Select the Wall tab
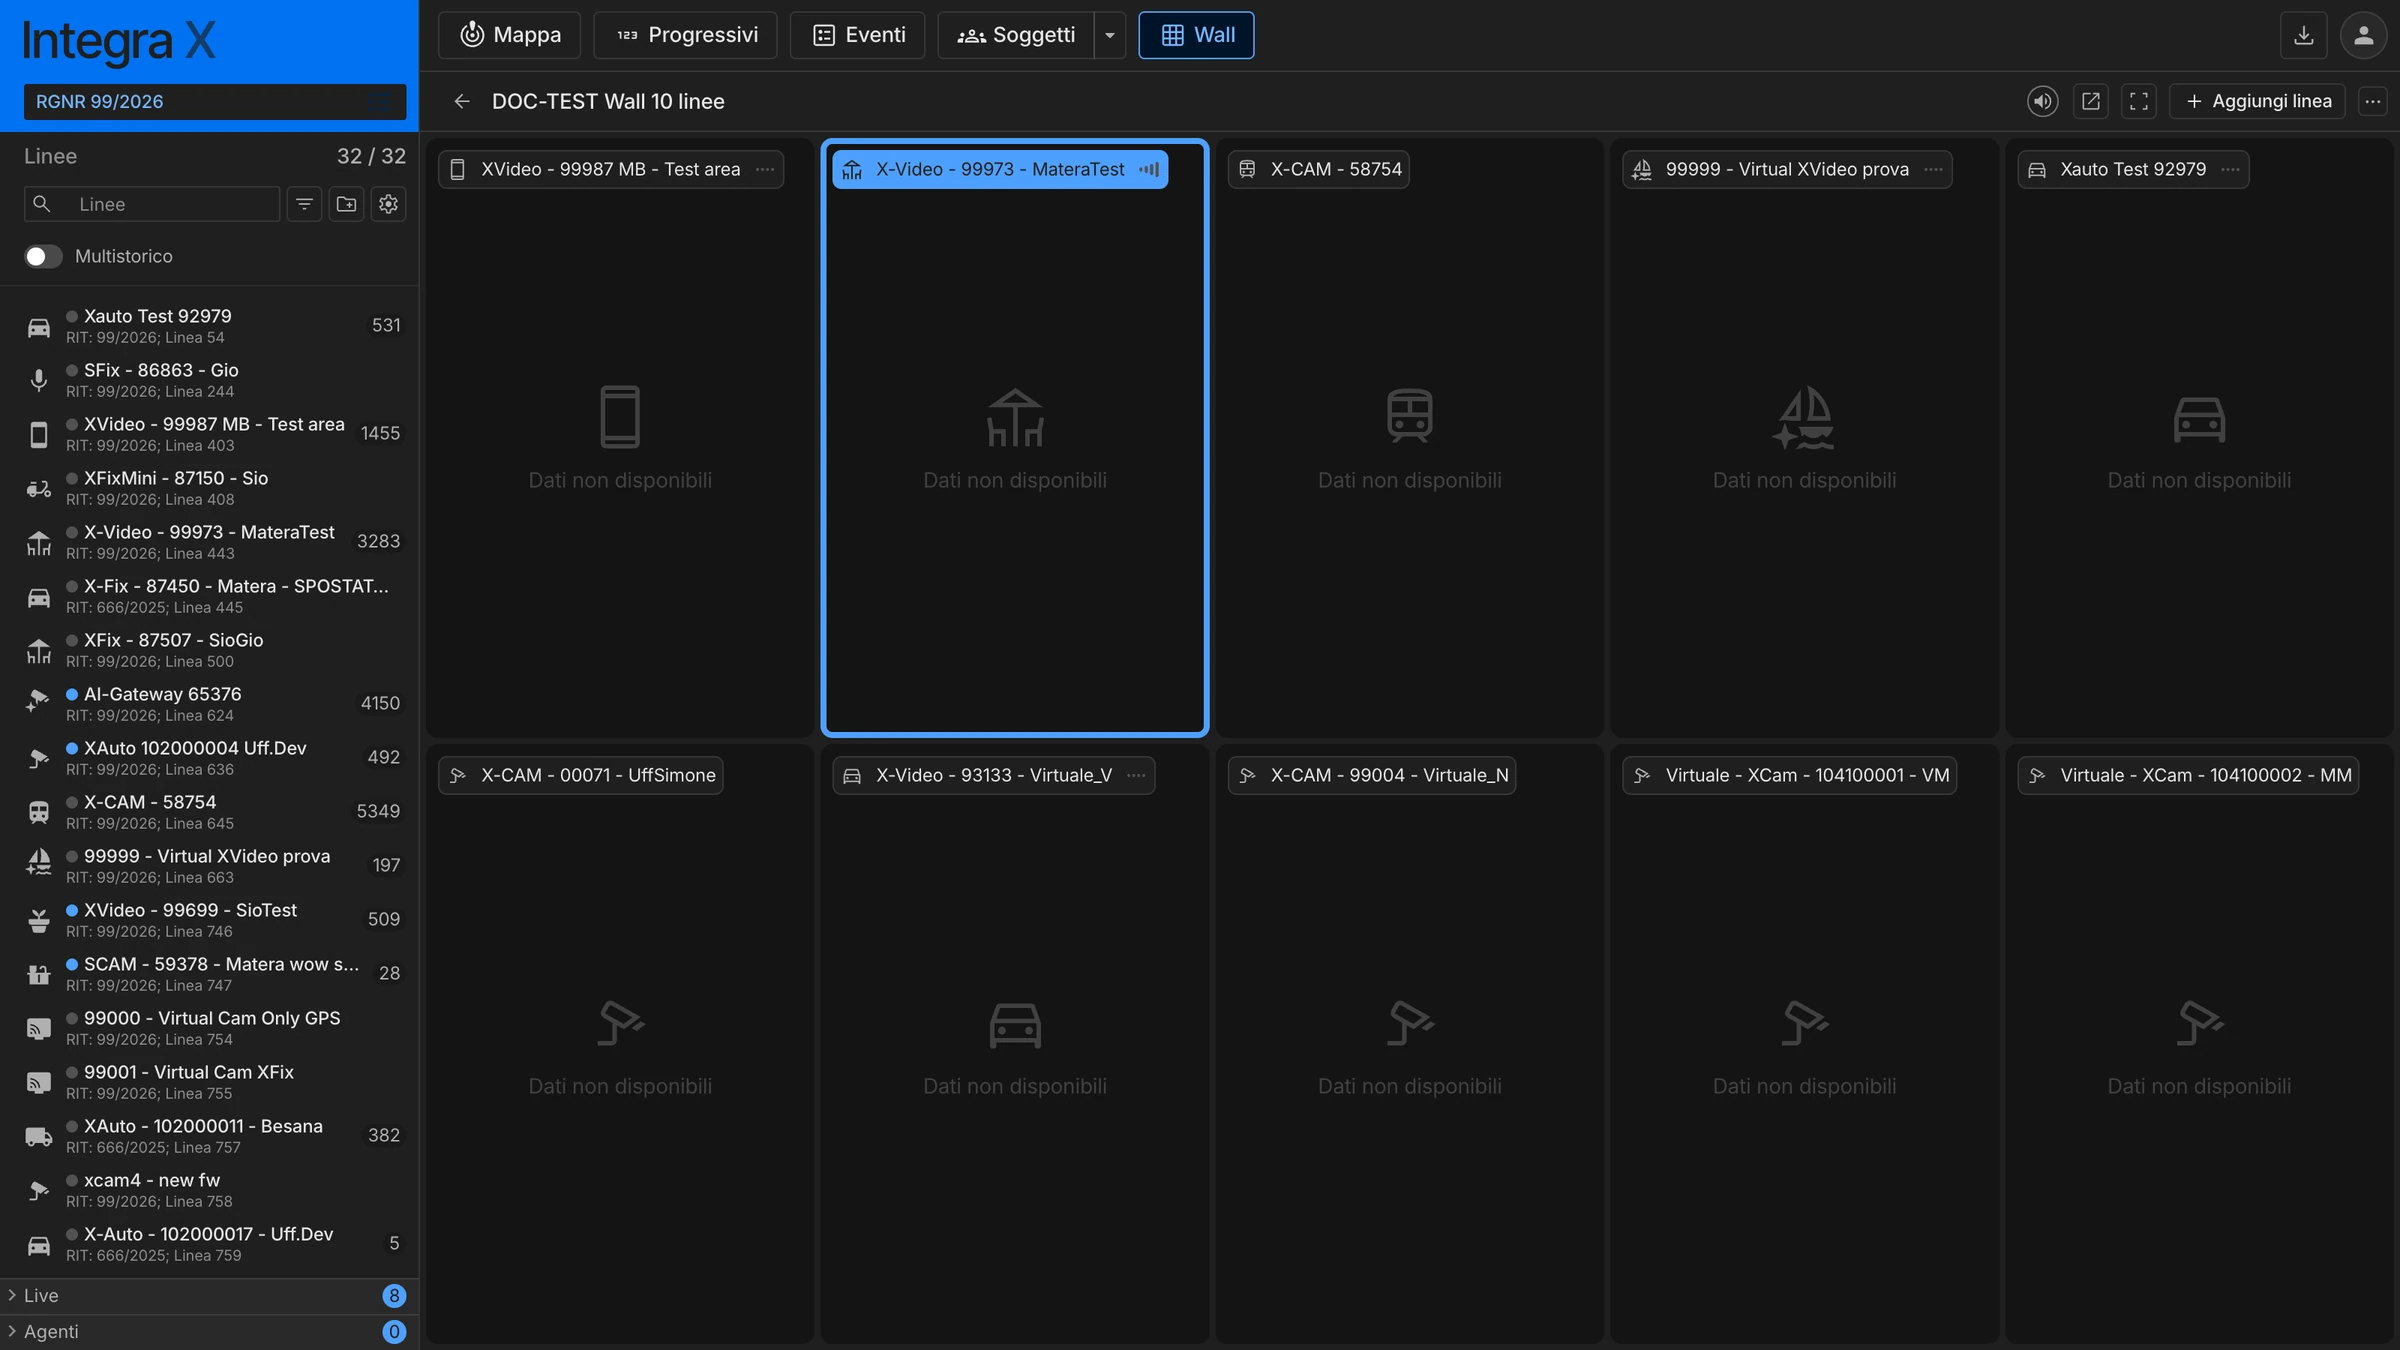The height and width of the screenshot is (1350, 2400). (x=1196, y=35)
